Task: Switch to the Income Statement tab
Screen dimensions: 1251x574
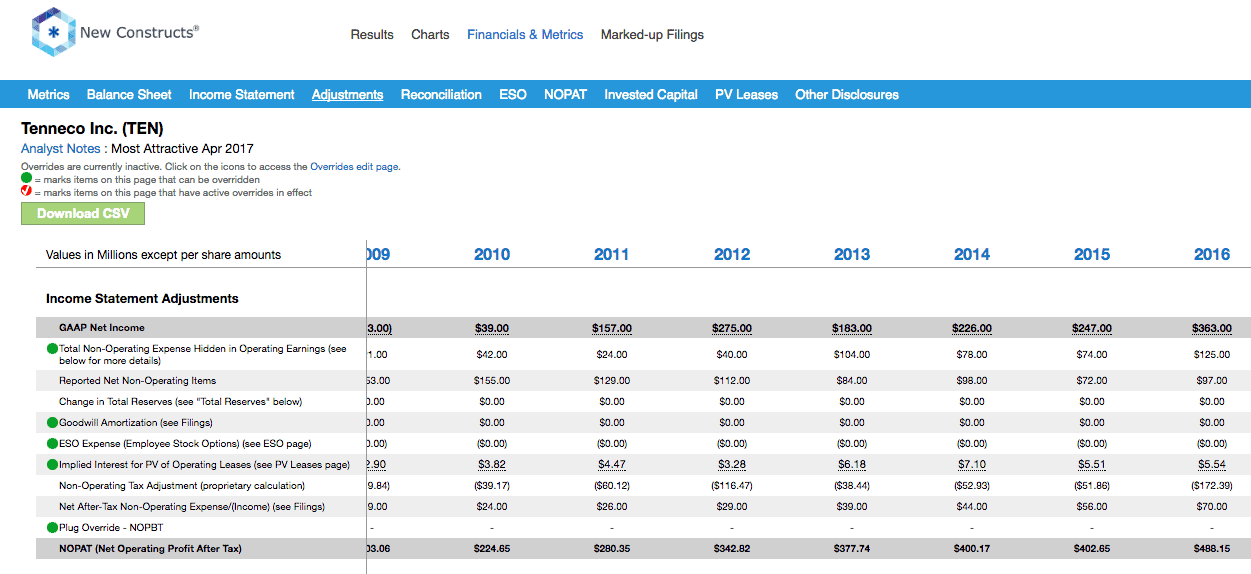Action: 242,95
